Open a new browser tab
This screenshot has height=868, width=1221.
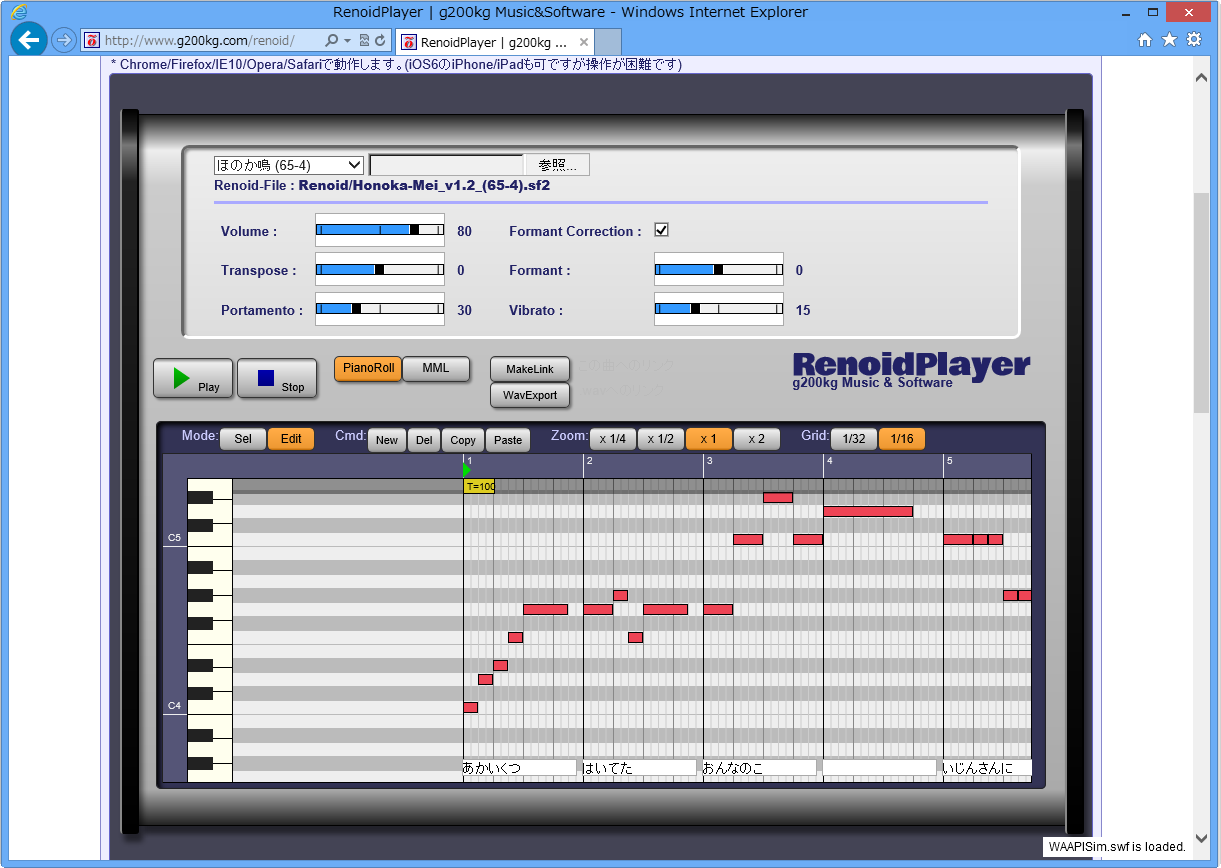click(608, 42)
